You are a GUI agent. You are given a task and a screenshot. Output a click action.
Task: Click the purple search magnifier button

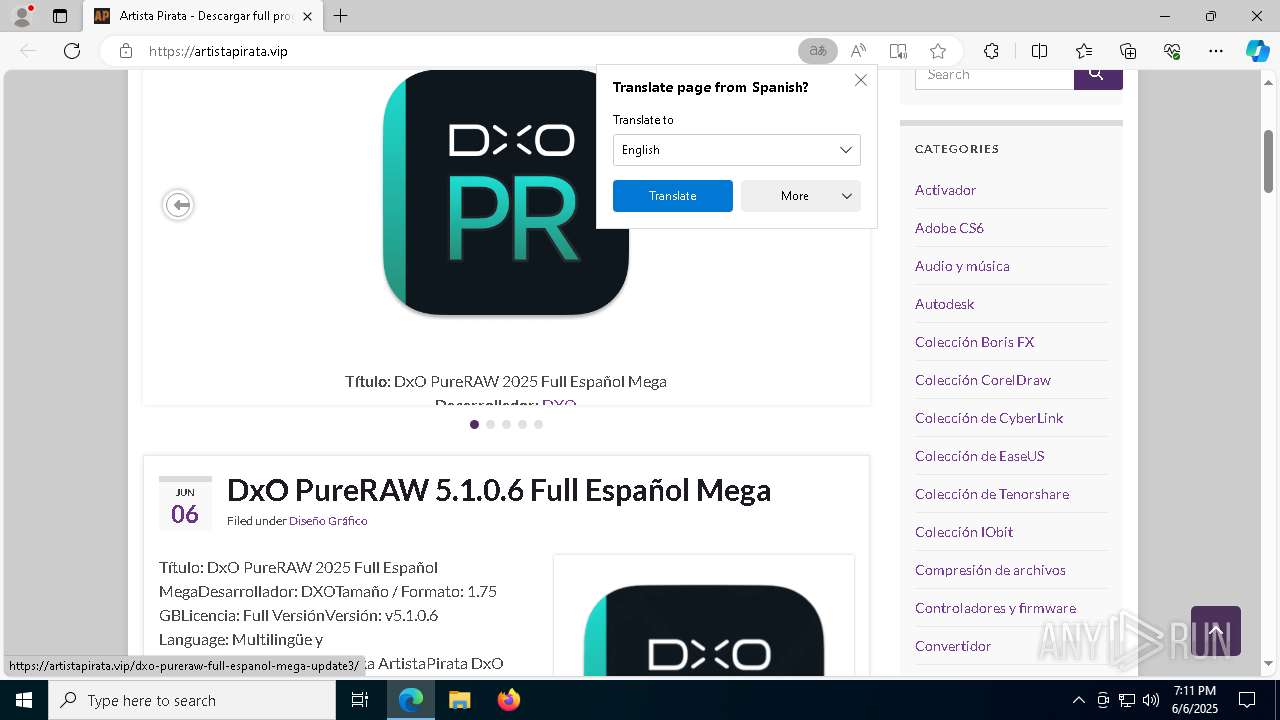tap(1098, 77)
